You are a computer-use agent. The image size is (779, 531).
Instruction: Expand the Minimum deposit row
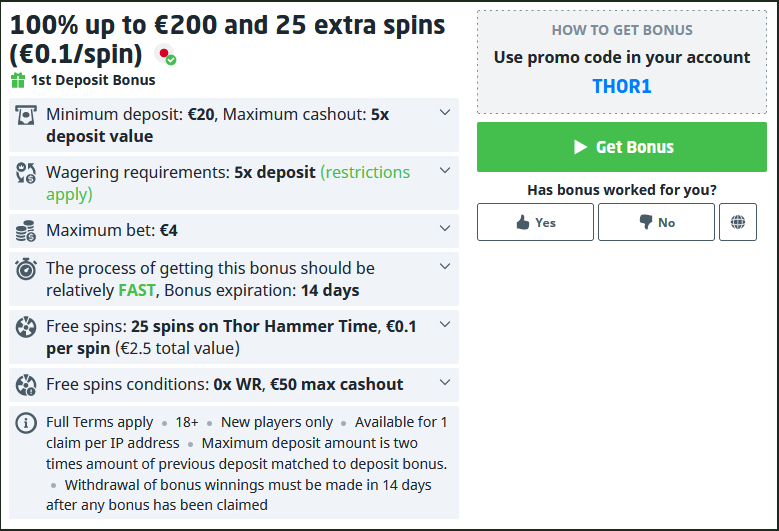click(x=445, y=113)
